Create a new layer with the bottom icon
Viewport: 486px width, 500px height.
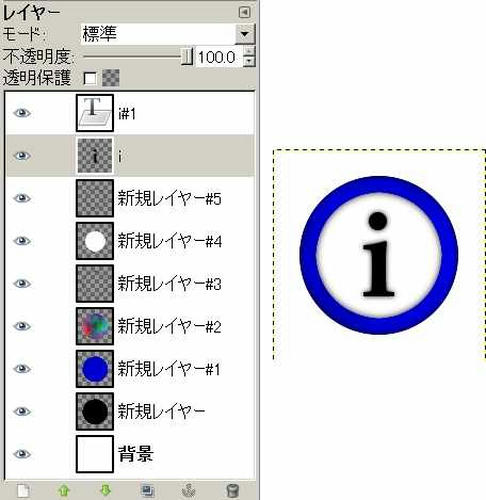tap(23, 491)
